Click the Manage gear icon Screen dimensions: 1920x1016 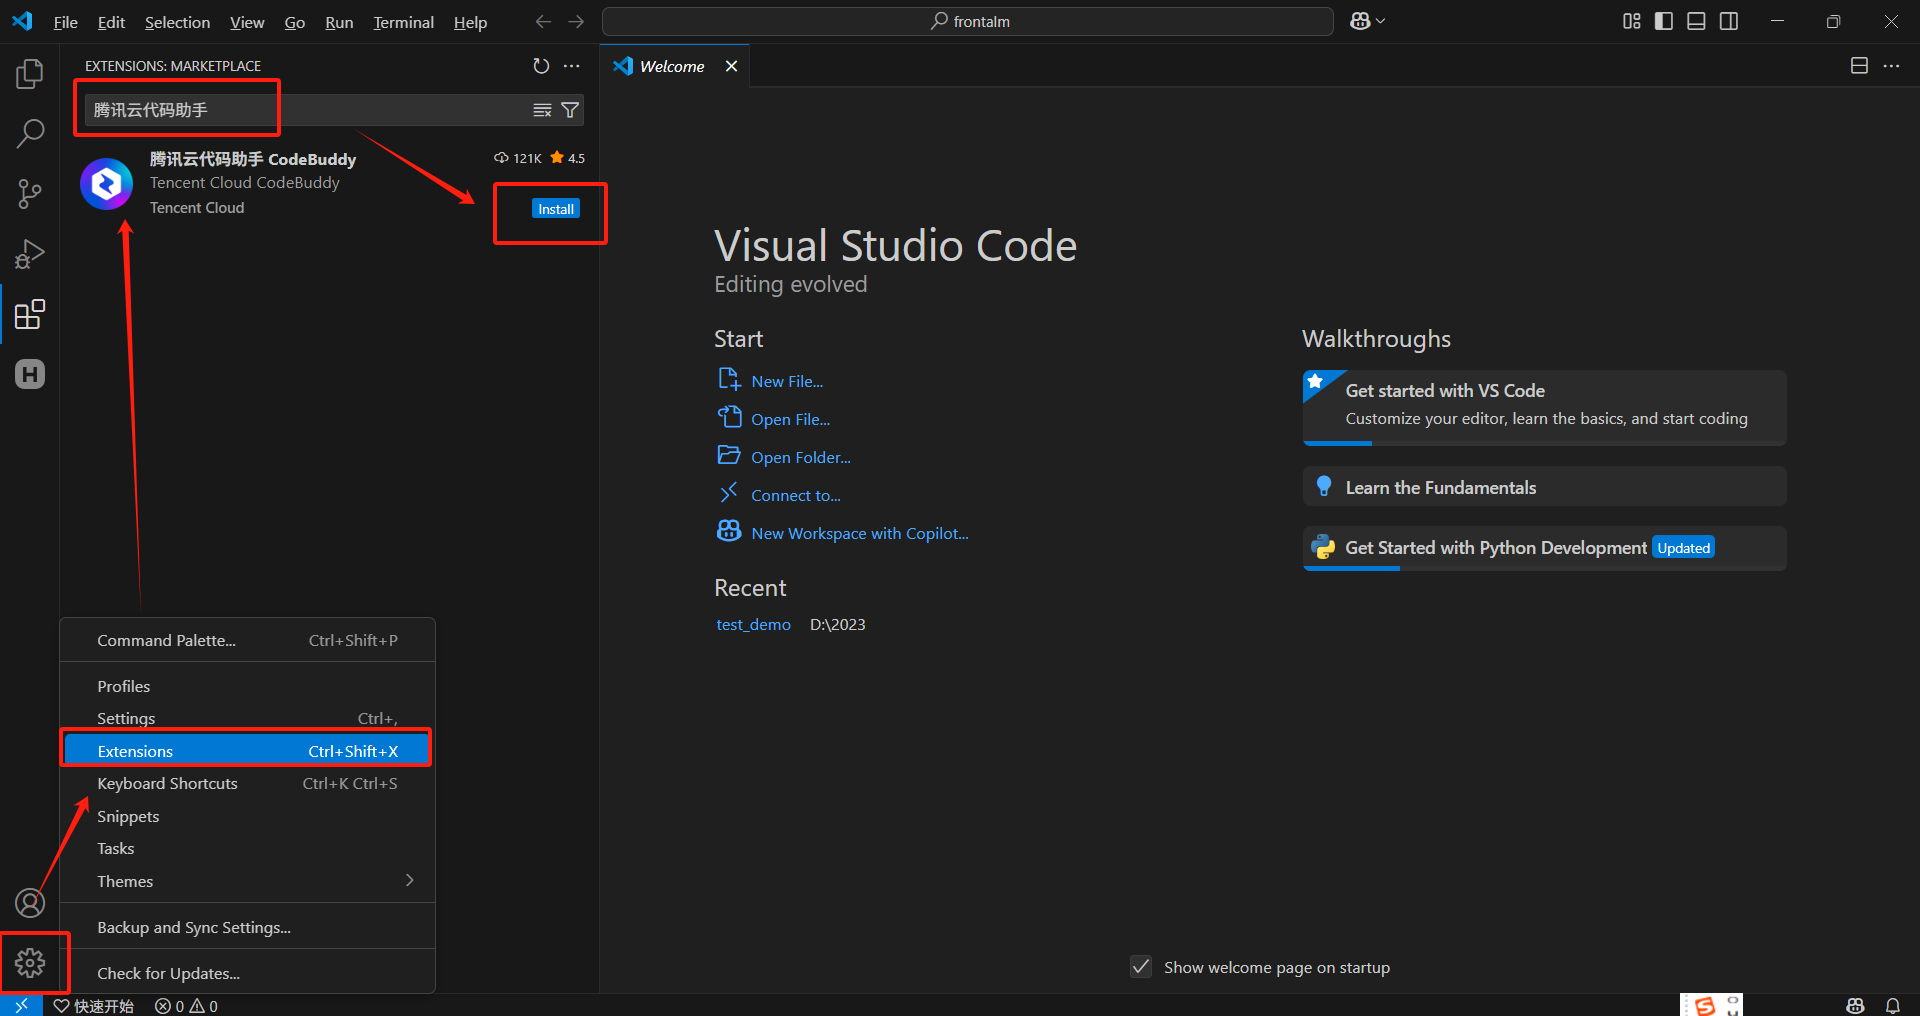click(x=30, y=963)
